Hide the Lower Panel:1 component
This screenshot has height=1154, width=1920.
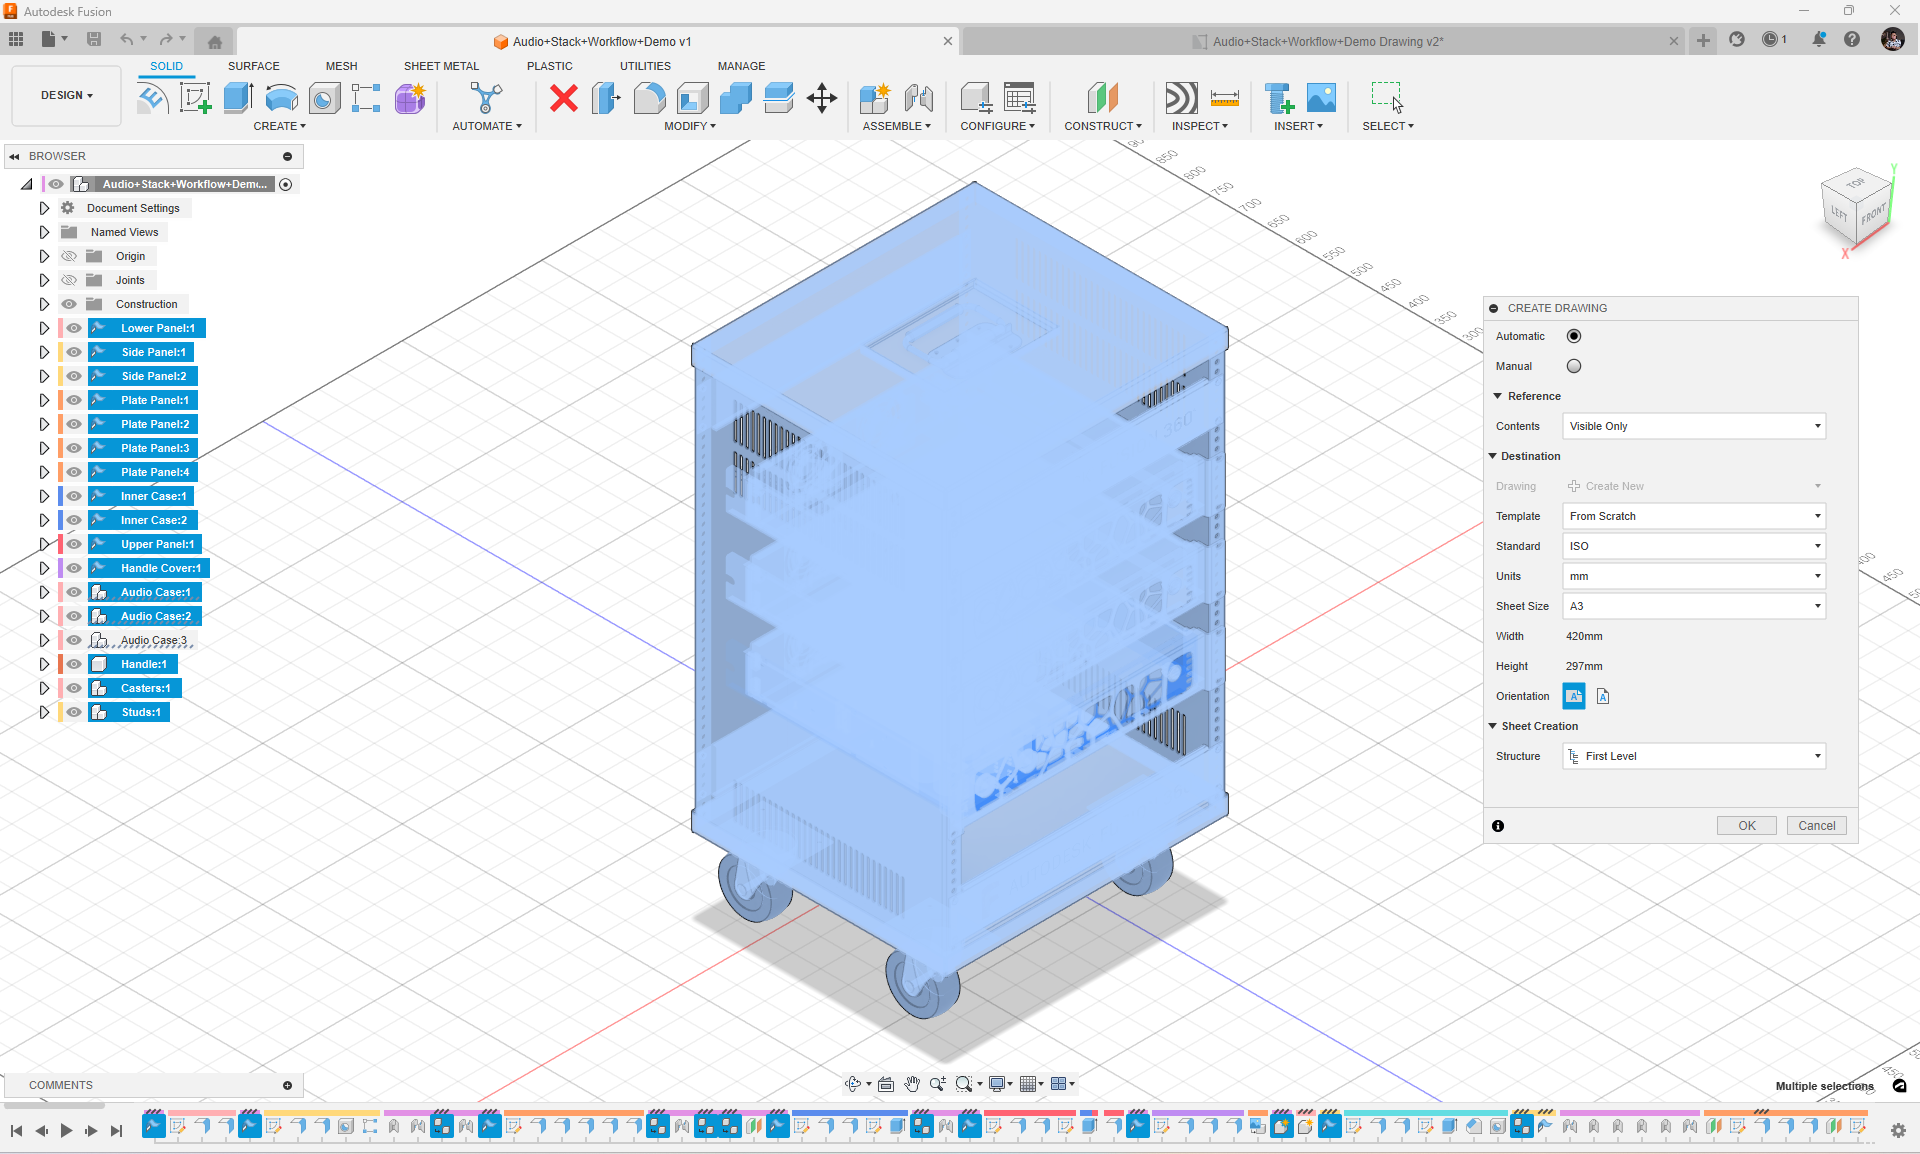[x=74, y=328]
